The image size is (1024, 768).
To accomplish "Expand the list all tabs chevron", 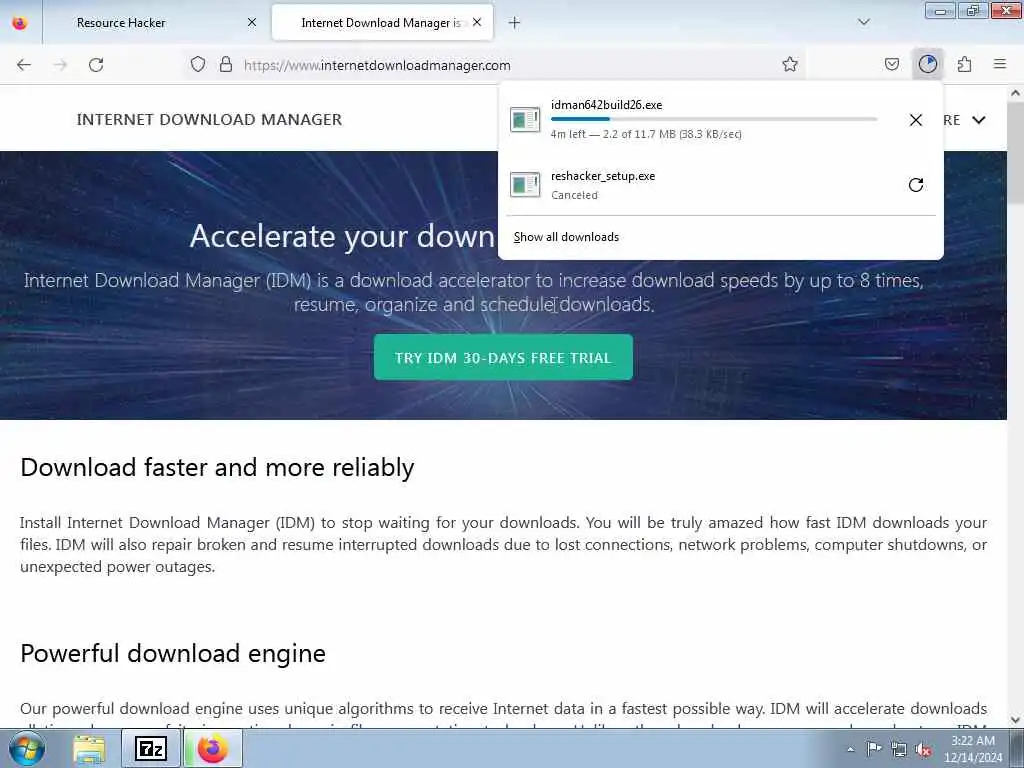I will 863,22.
